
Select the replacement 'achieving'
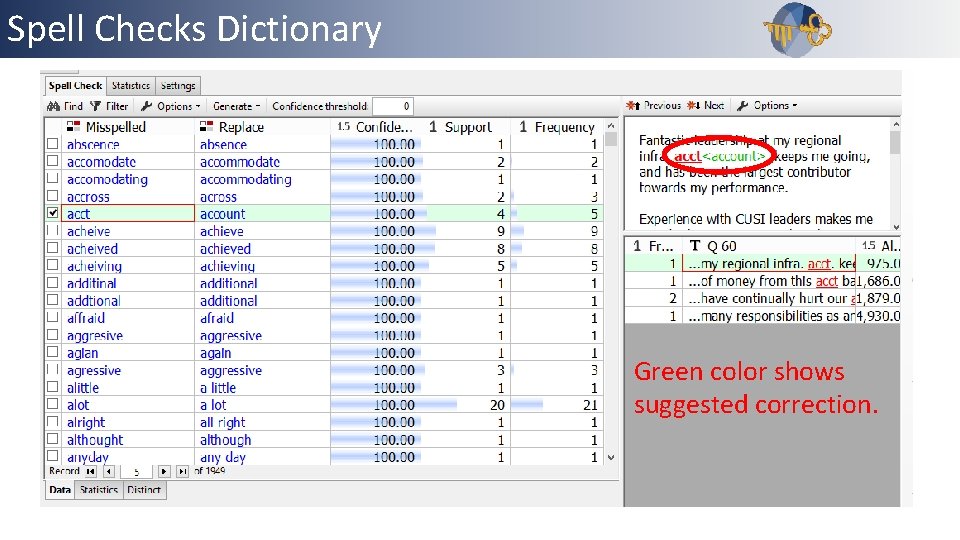pos(227,266)
